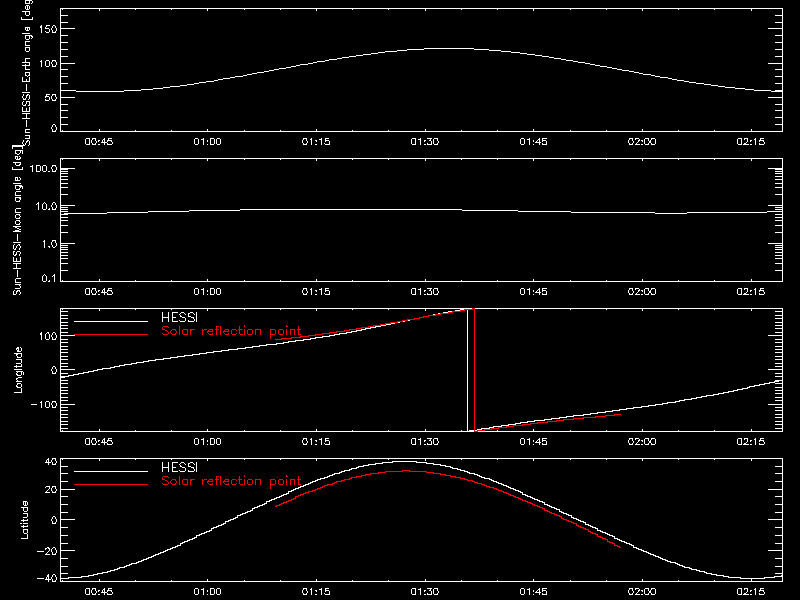Screen dimensions: 800x600
Task: Click 02:00 label under Moon angle plot
Action: click(642, 292)
